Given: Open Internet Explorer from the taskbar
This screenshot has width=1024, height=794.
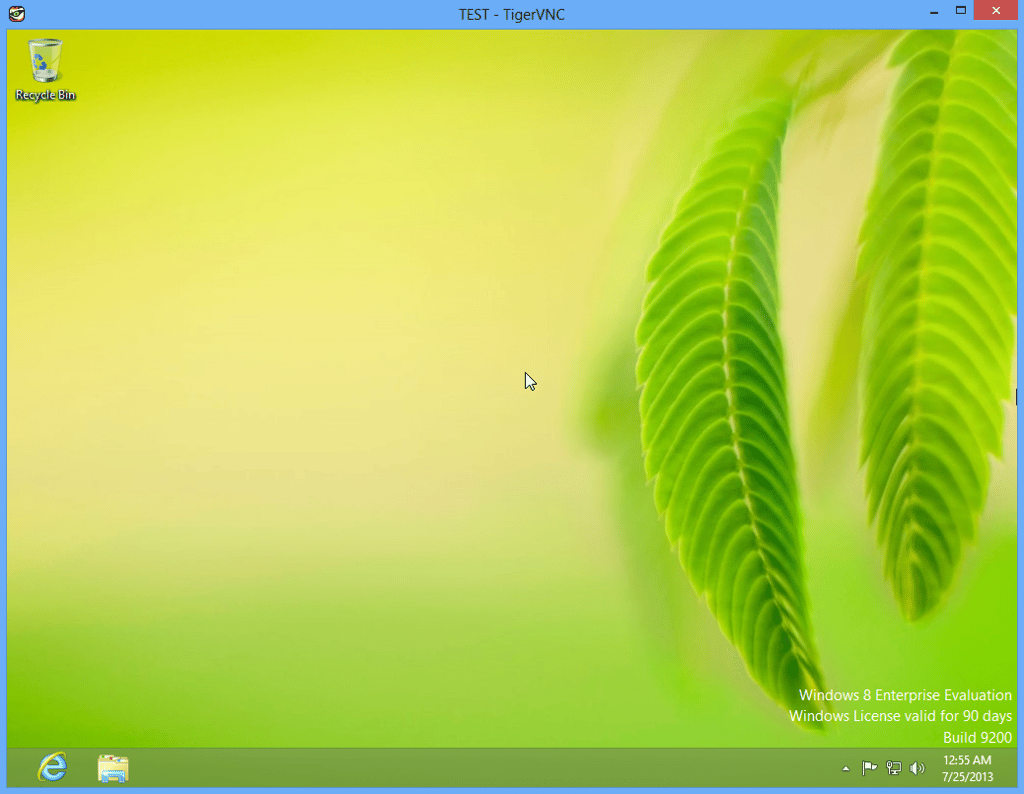Looking at the screenshot, I should point(52,767).
